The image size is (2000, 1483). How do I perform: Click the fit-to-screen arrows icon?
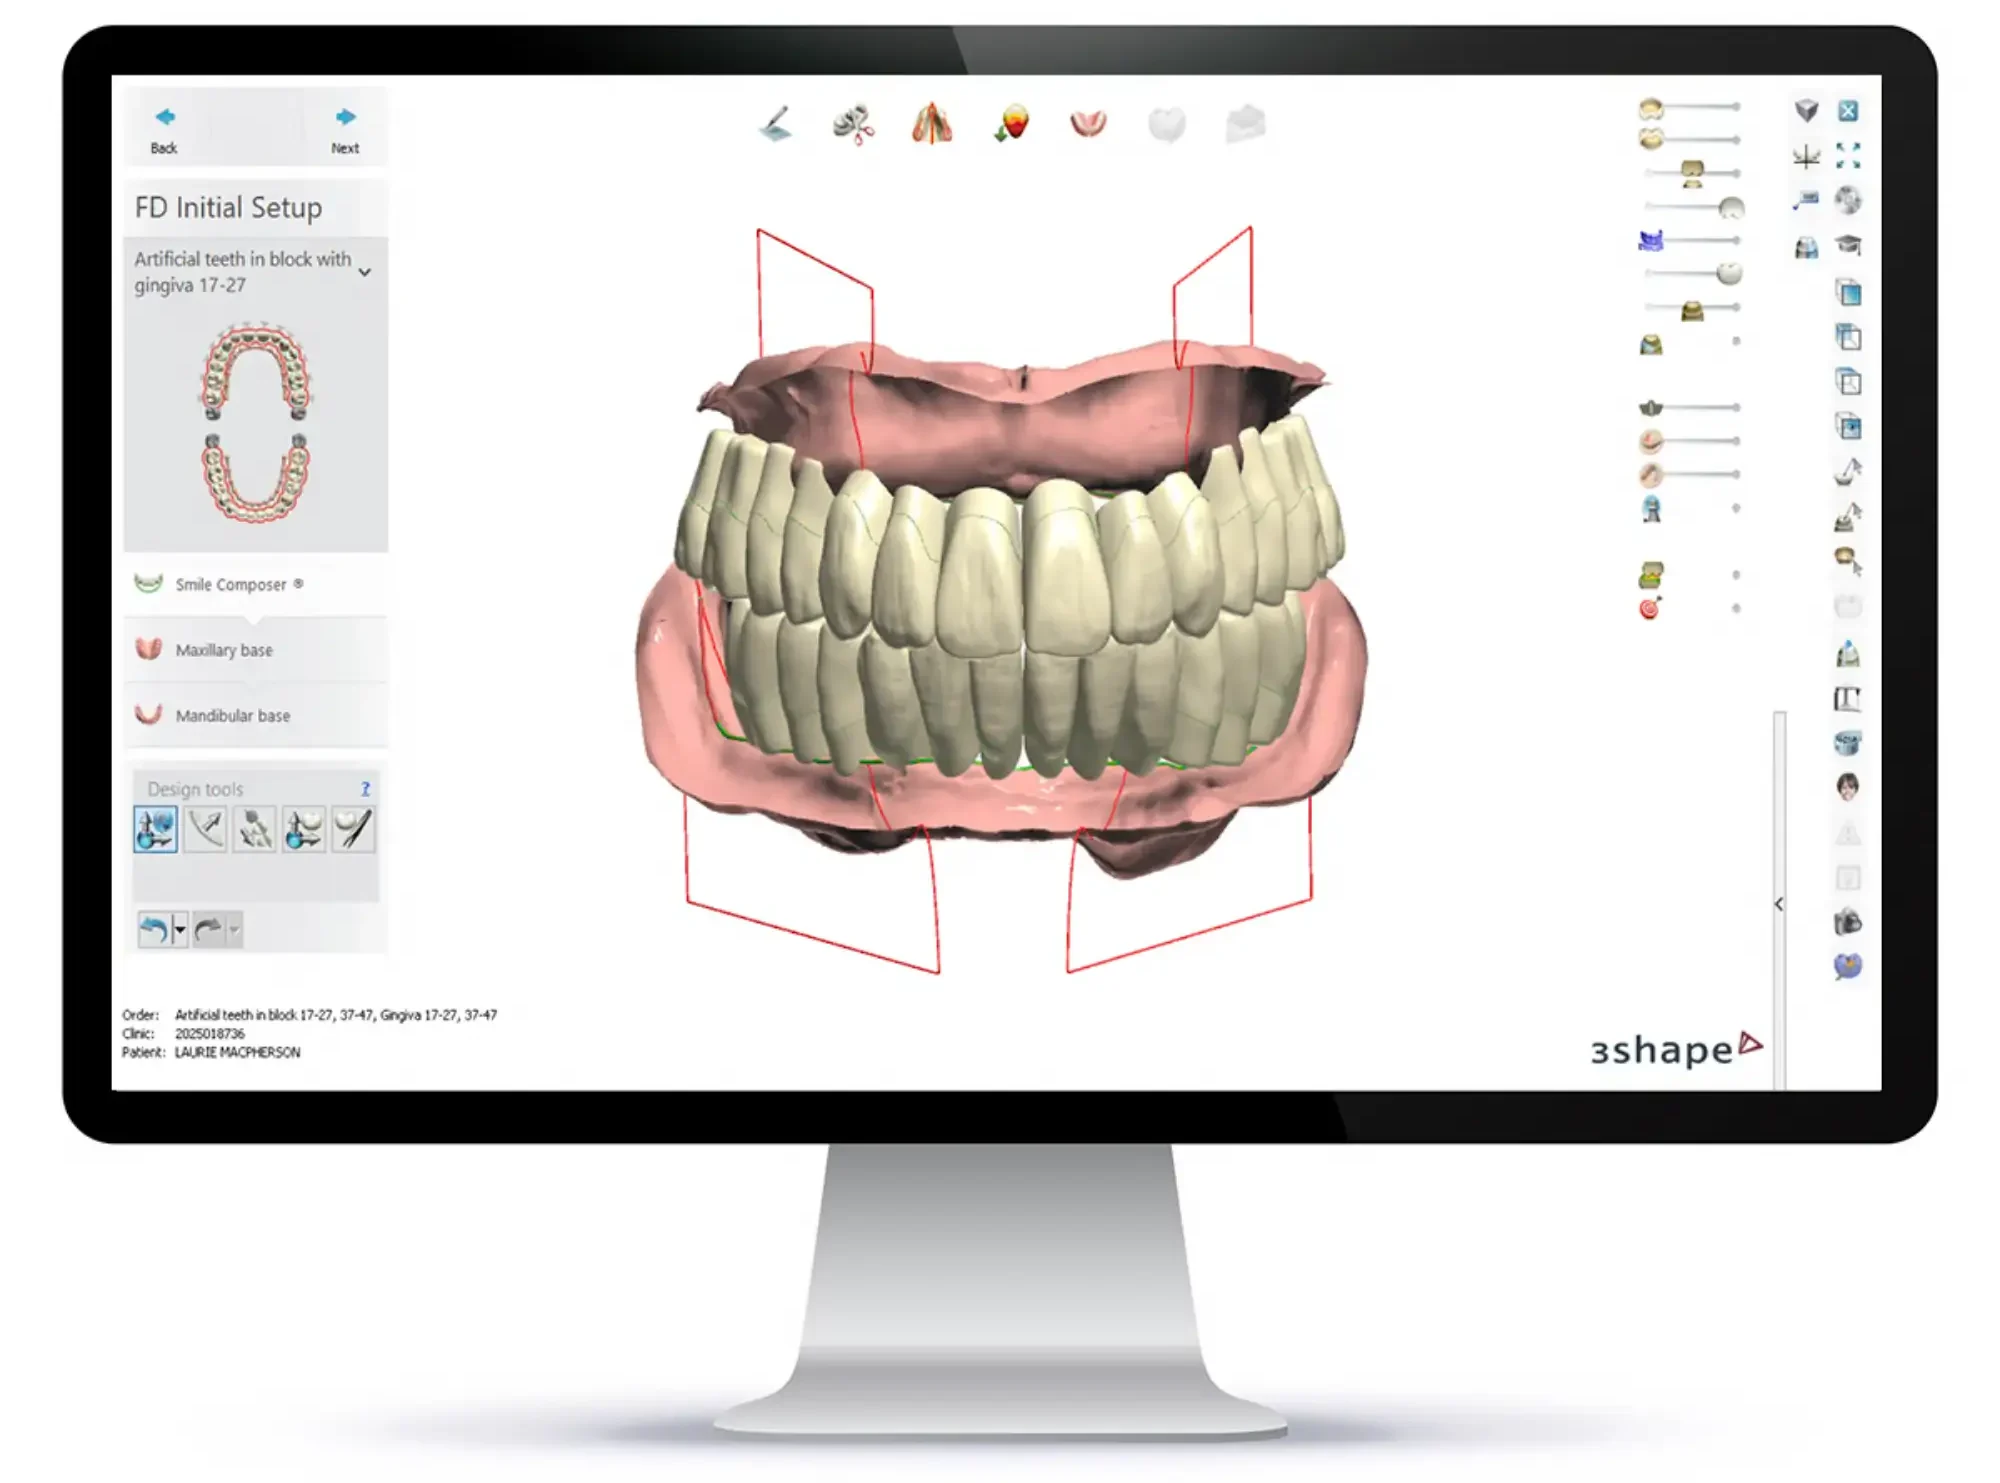1848,156
